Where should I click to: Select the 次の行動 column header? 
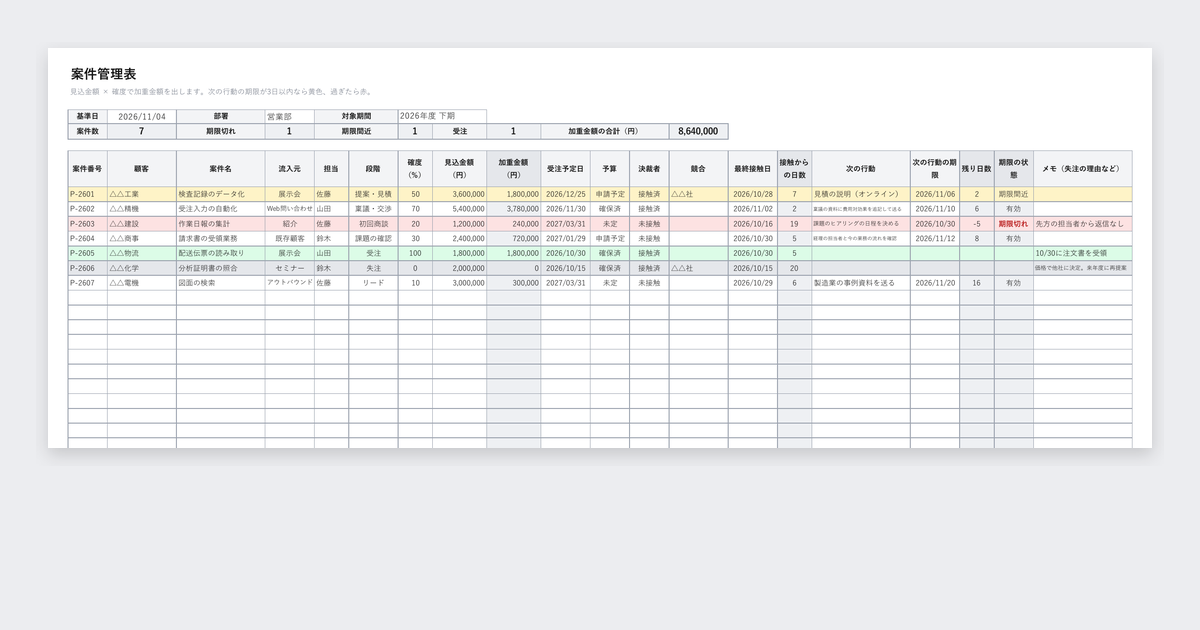click(861, 168)
